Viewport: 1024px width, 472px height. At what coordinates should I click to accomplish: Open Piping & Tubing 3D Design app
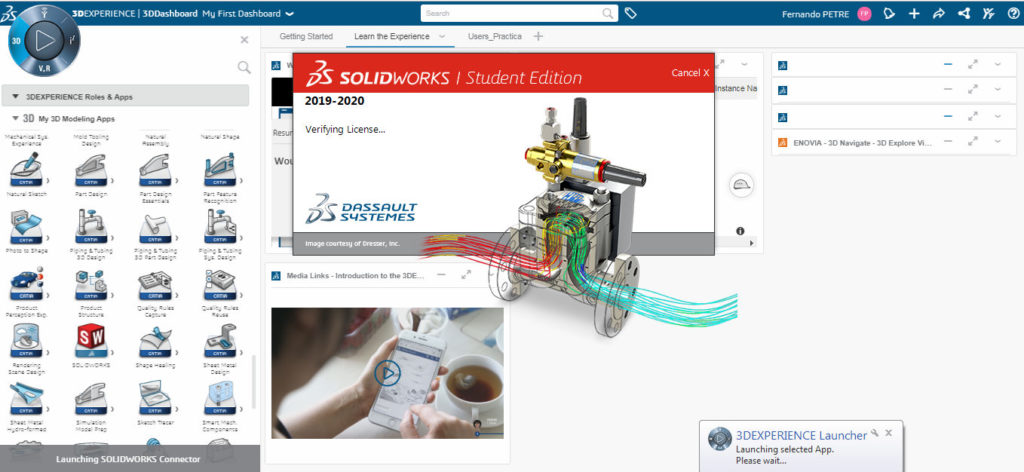click(x=91, y=227)
